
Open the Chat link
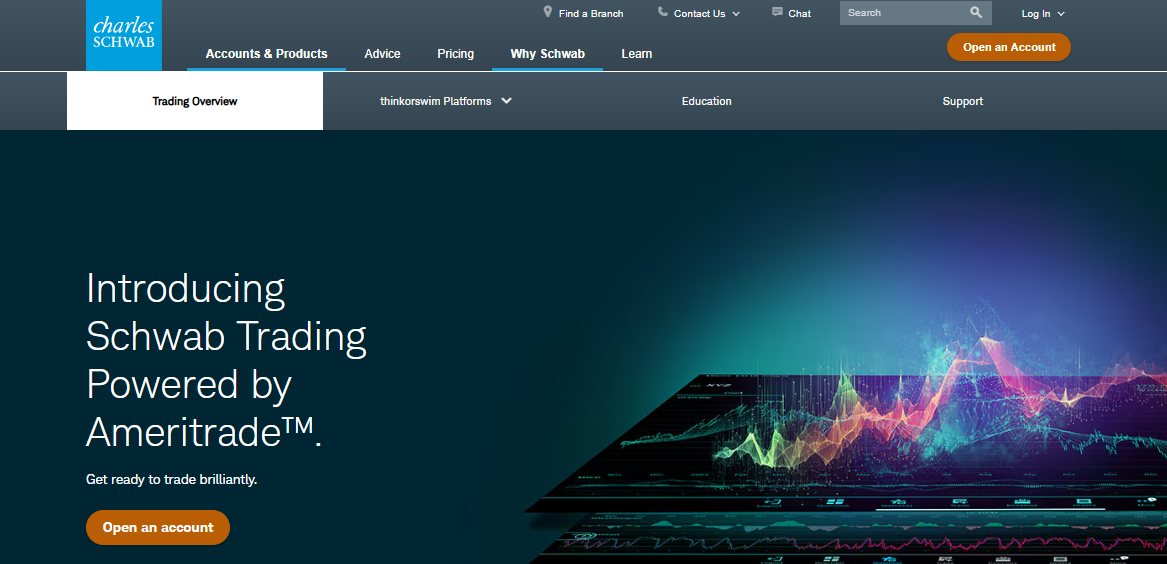coord(799,13)
